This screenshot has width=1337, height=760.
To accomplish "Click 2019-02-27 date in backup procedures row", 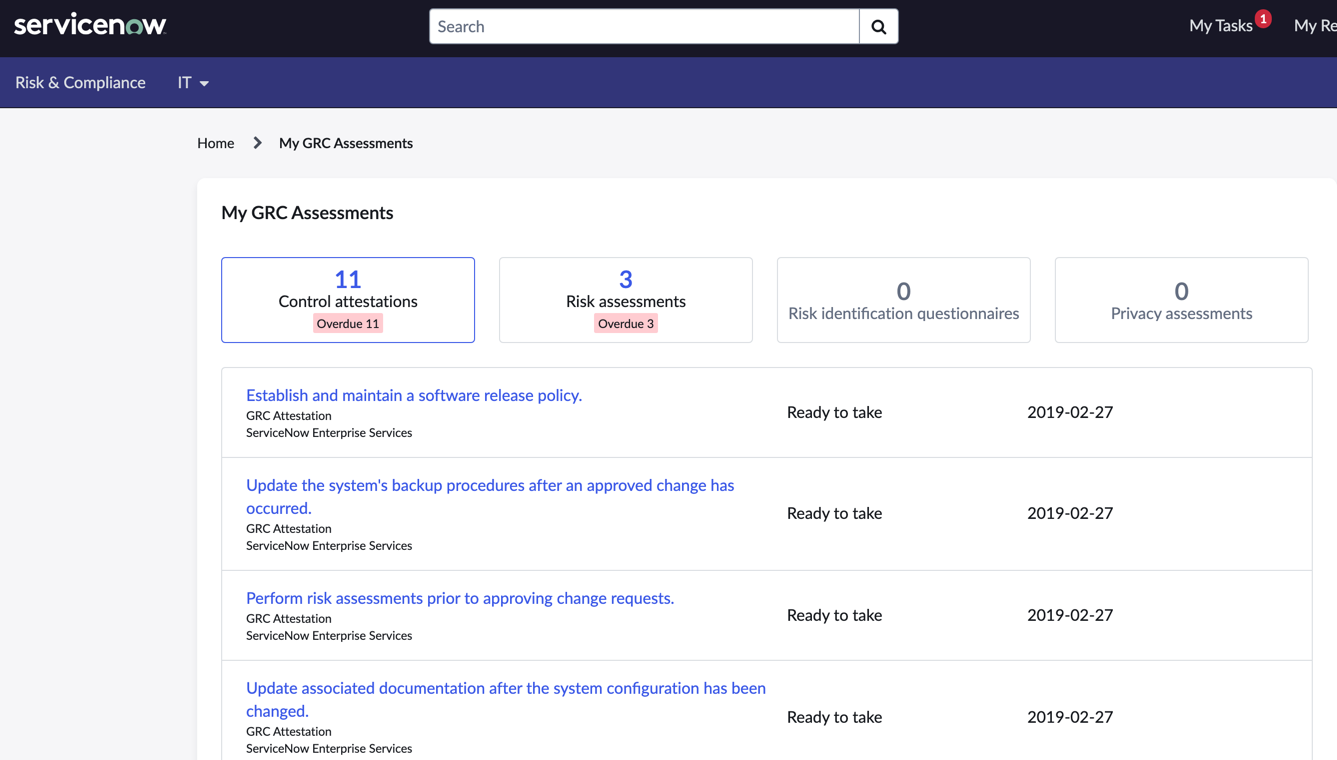I will point(1070,513).
